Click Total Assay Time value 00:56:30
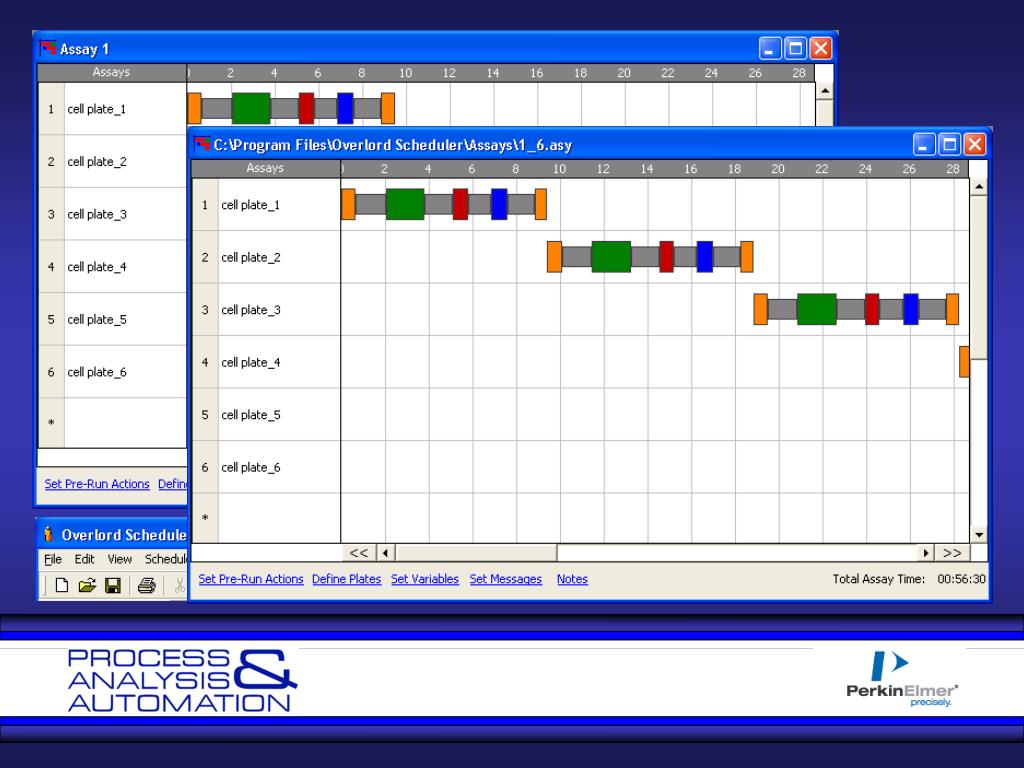 tap(961, 579)
